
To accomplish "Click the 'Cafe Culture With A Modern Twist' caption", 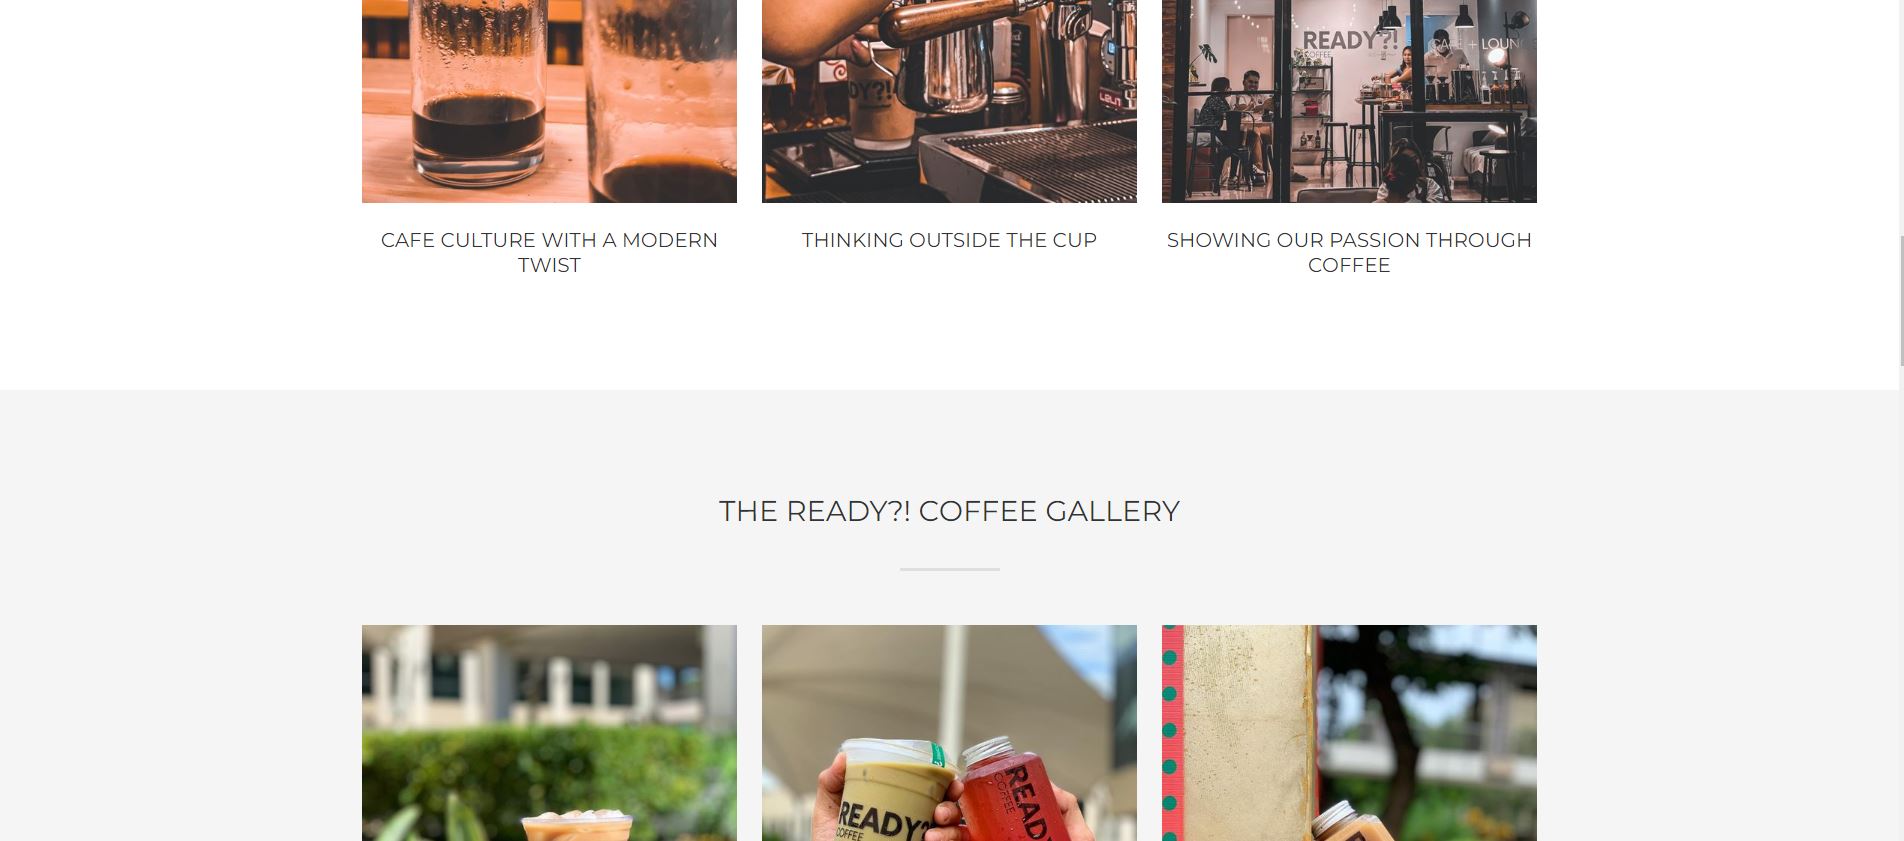I will tap(549, 252).
